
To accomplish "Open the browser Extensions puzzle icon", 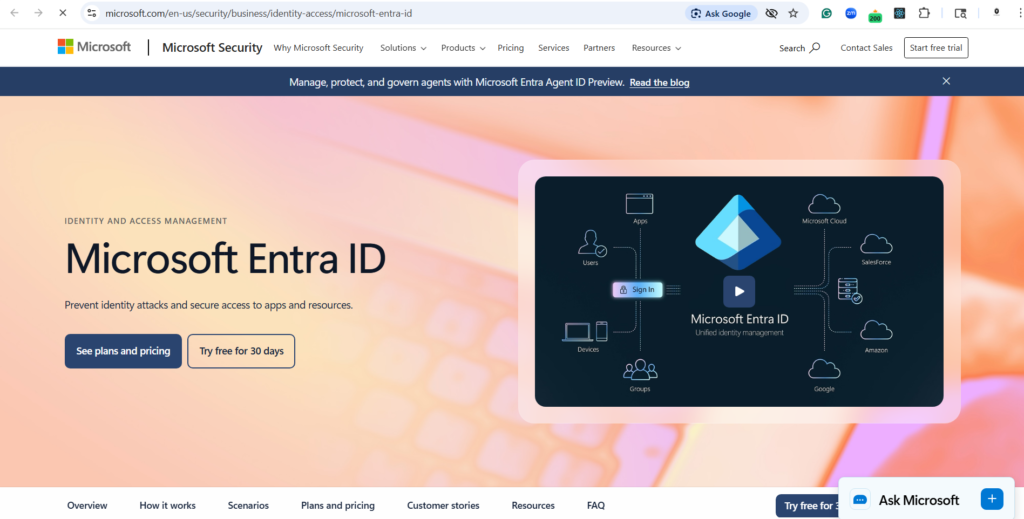I will [x=924, y=13].
